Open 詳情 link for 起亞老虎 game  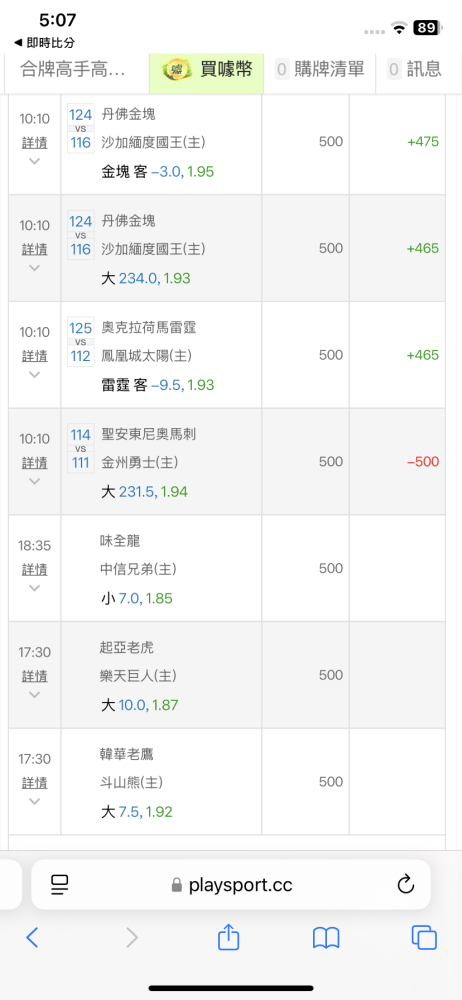pos(34,675)
